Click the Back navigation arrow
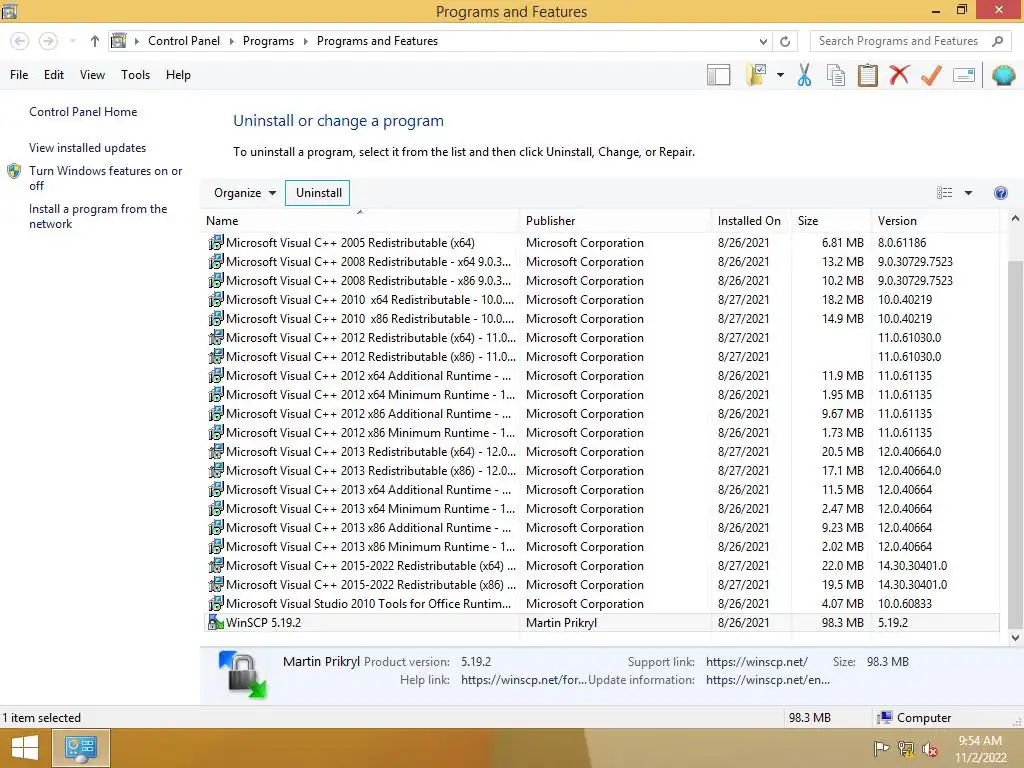Screen dimensions: 1024x768 point(20,41)
